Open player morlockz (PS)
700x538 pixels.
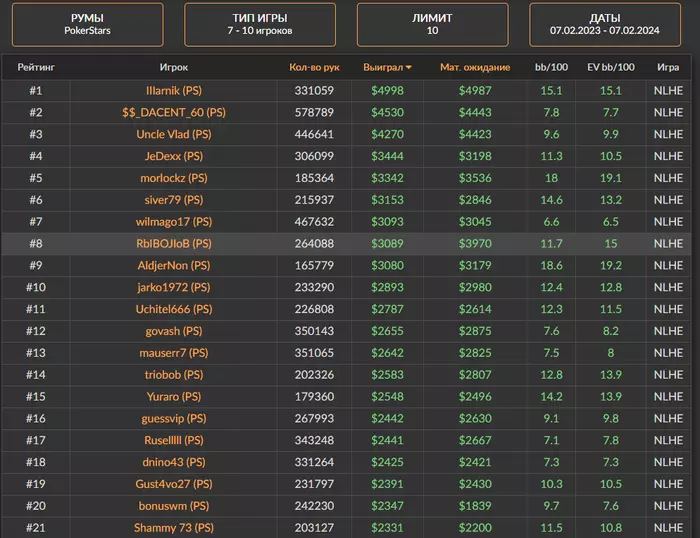click(174, 178)
